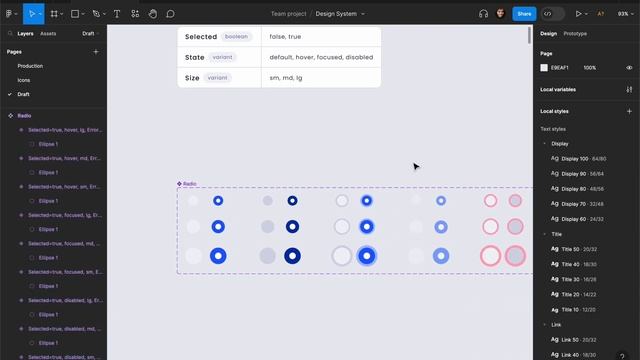Open present options dropdown arrow

tap(586, 14)
